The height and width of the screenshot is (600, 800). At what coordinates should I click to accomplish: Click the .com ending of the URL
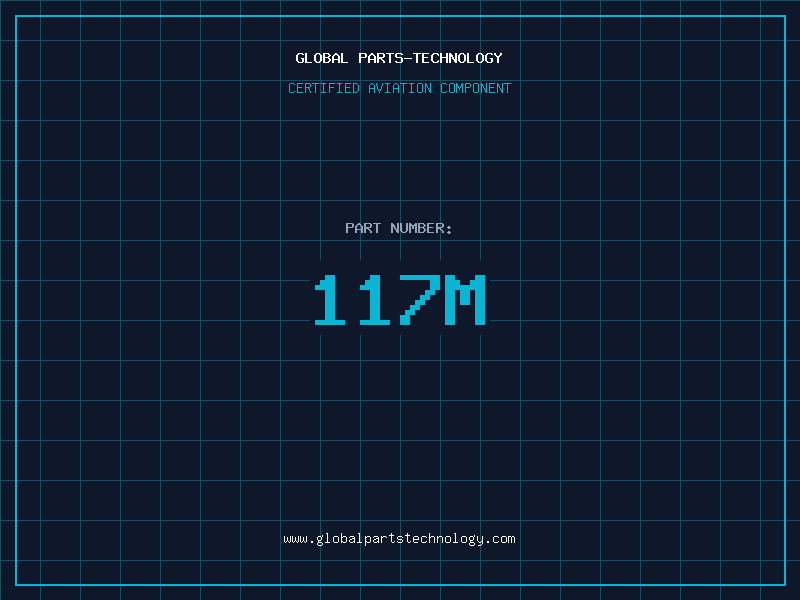point(501,539)
